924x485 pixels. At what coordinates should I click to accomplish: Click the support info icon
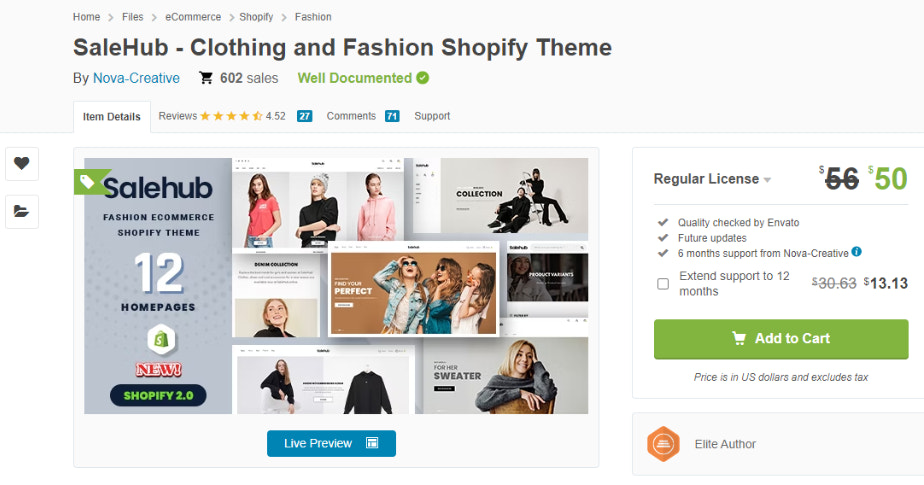[x=857, y=253]
